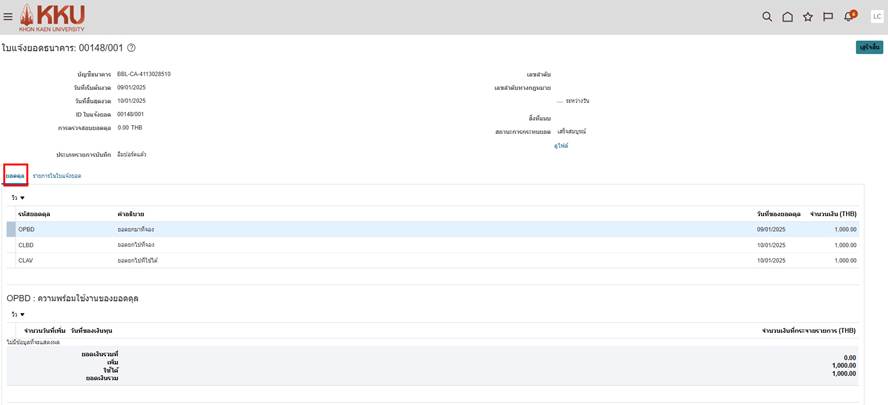The width and height of the screenshot is (888, 405).
Task: Go to the home page icon
Action: point(787,17)
